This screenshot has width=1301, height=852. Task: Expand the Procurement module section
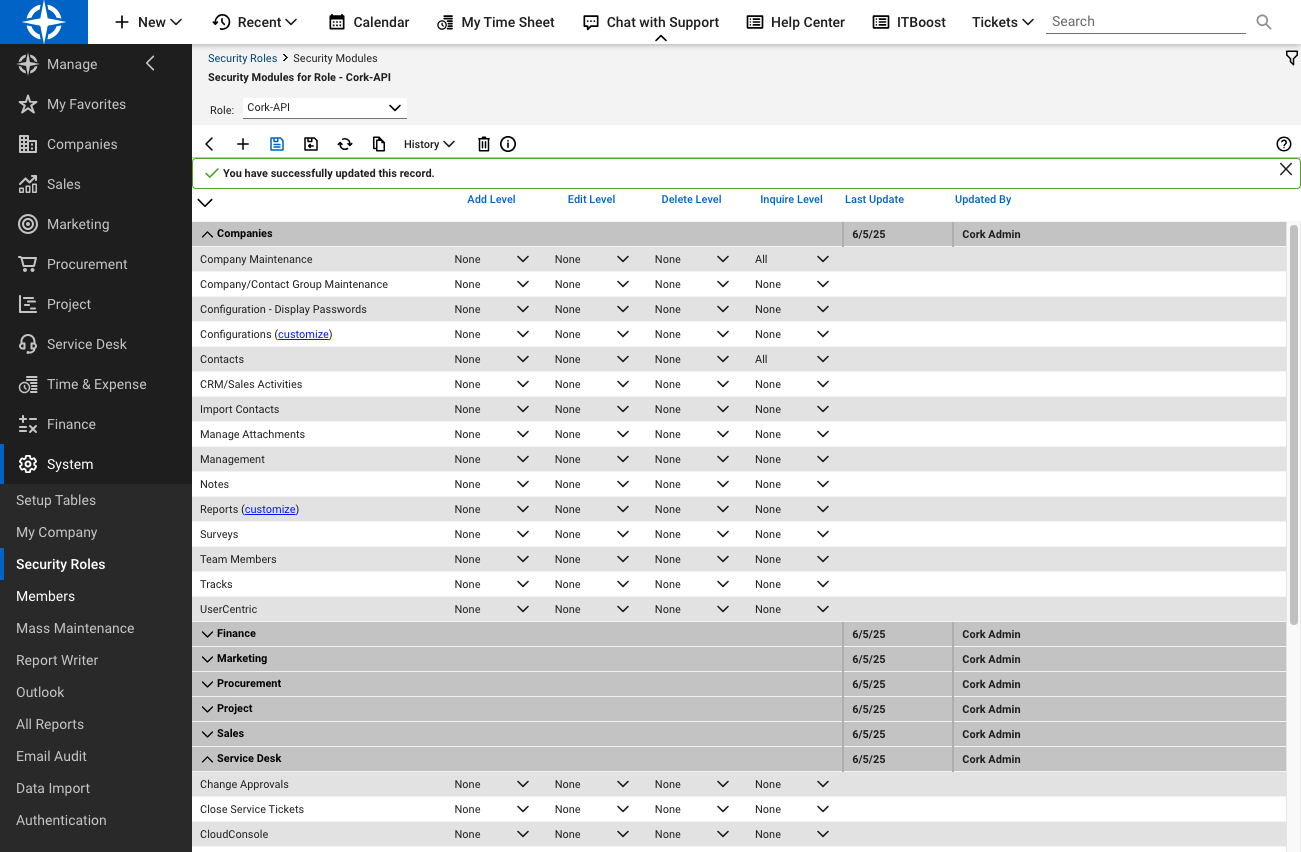click(208, 684)
